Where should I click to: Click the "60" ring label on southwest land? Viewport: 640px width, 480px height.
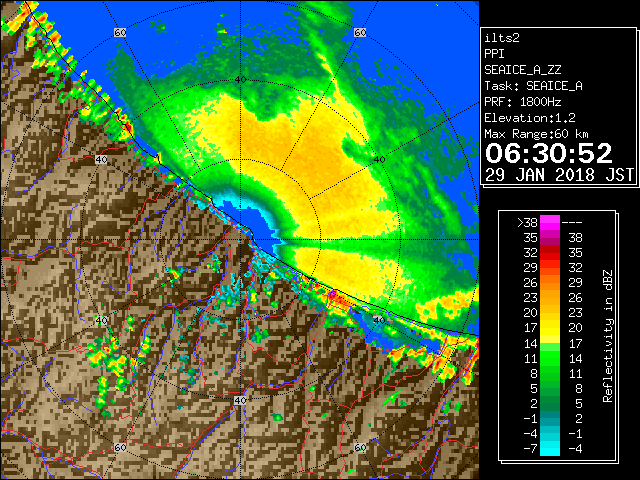pos(120,447)
